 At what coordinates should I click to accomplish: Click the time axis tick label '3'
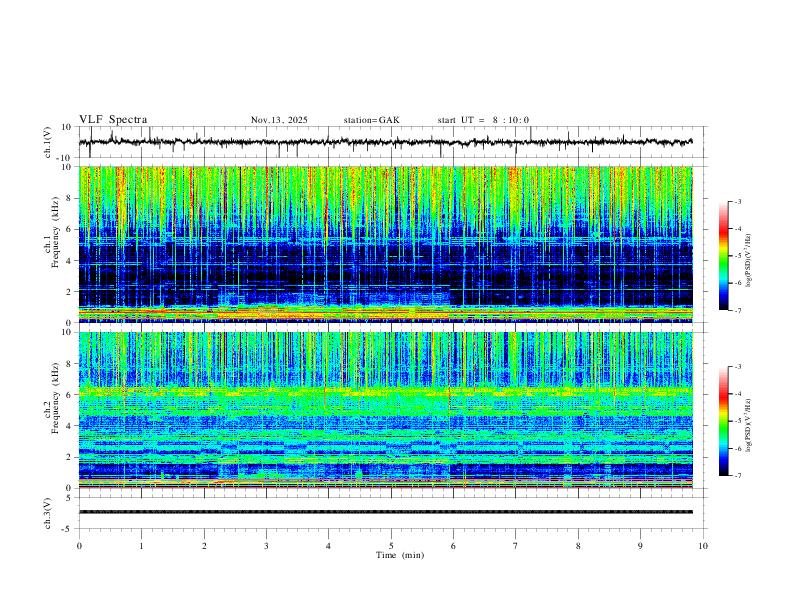click(266, 546)
